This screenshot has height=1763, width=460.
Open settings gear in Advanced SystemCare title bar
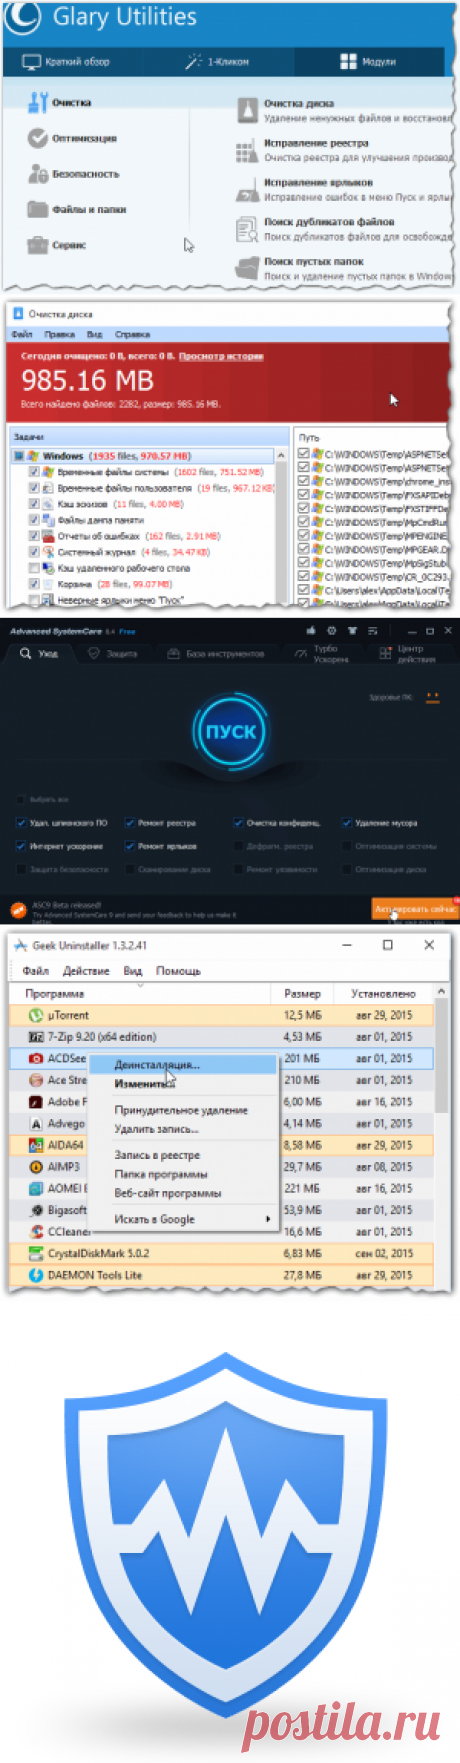[x=332, y=631]
